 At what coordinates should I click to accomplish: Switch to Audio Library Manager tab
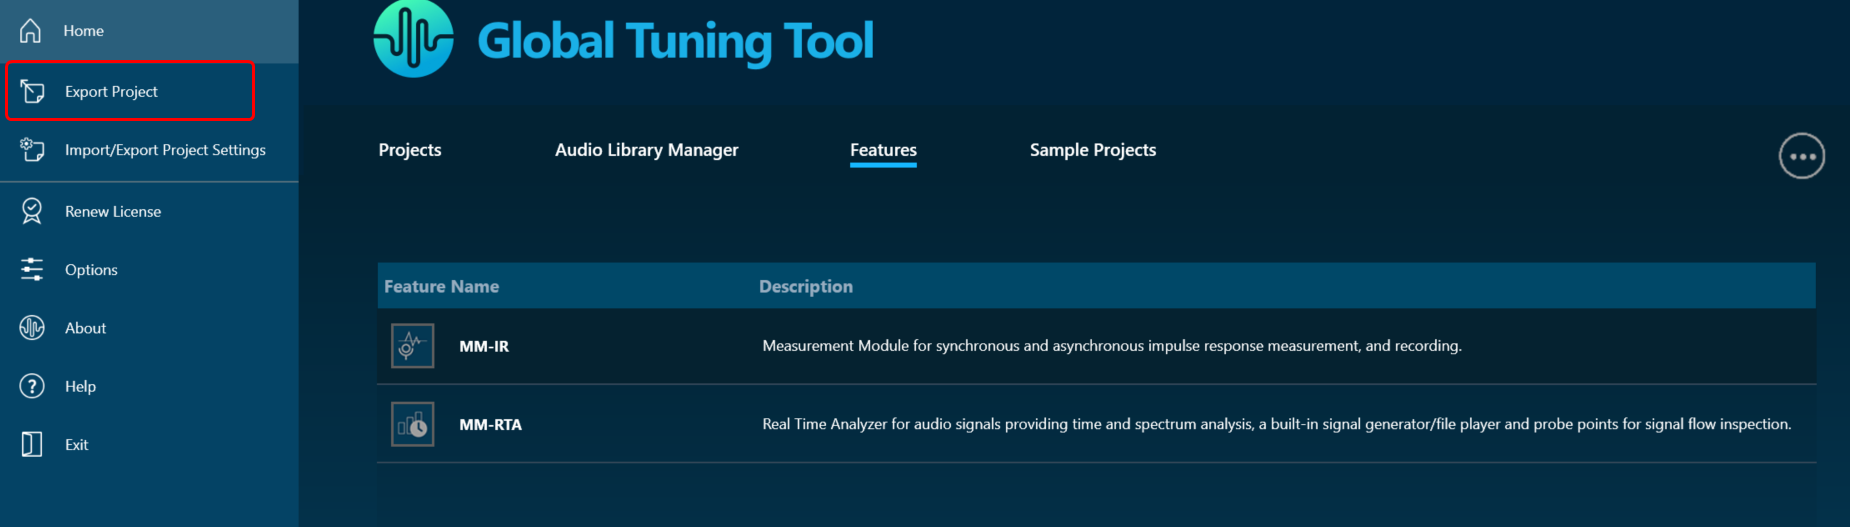pos(647,150)
